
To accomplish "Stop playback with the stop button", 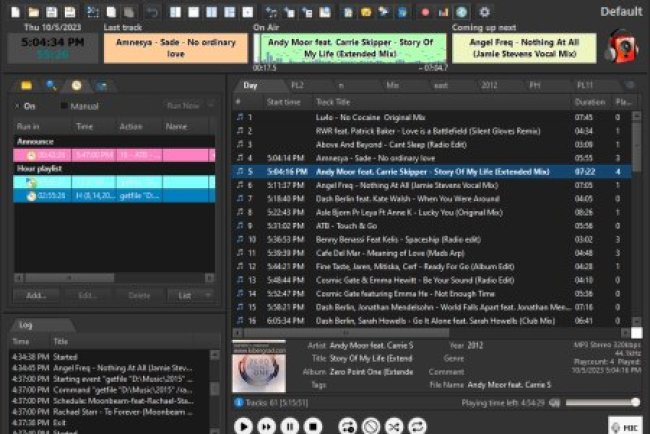I will pyautogui.click(x=313, y=426).
